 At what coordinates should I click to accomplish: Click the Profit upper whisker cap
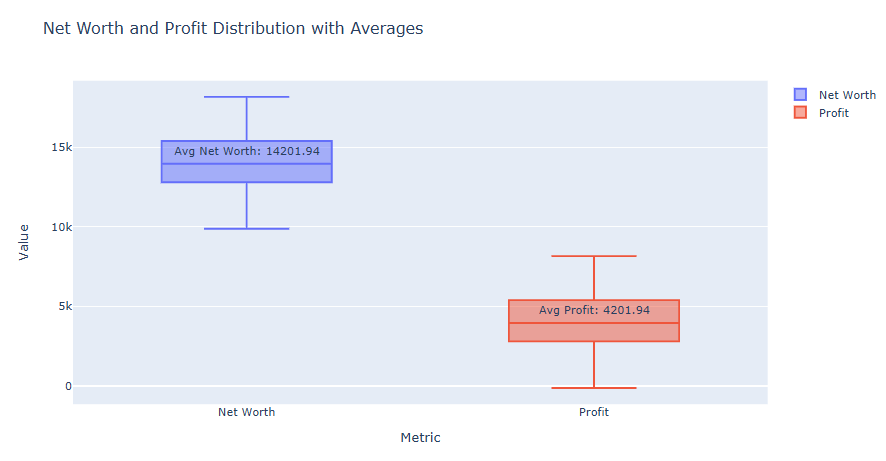pos(594,256)
